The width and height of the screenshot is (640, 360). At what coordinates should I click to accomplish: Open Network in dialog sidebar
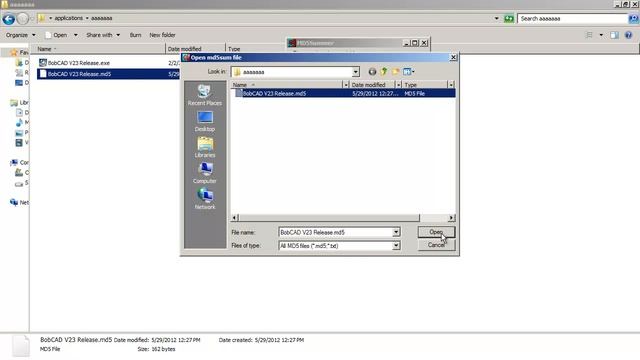pos(204,199)
